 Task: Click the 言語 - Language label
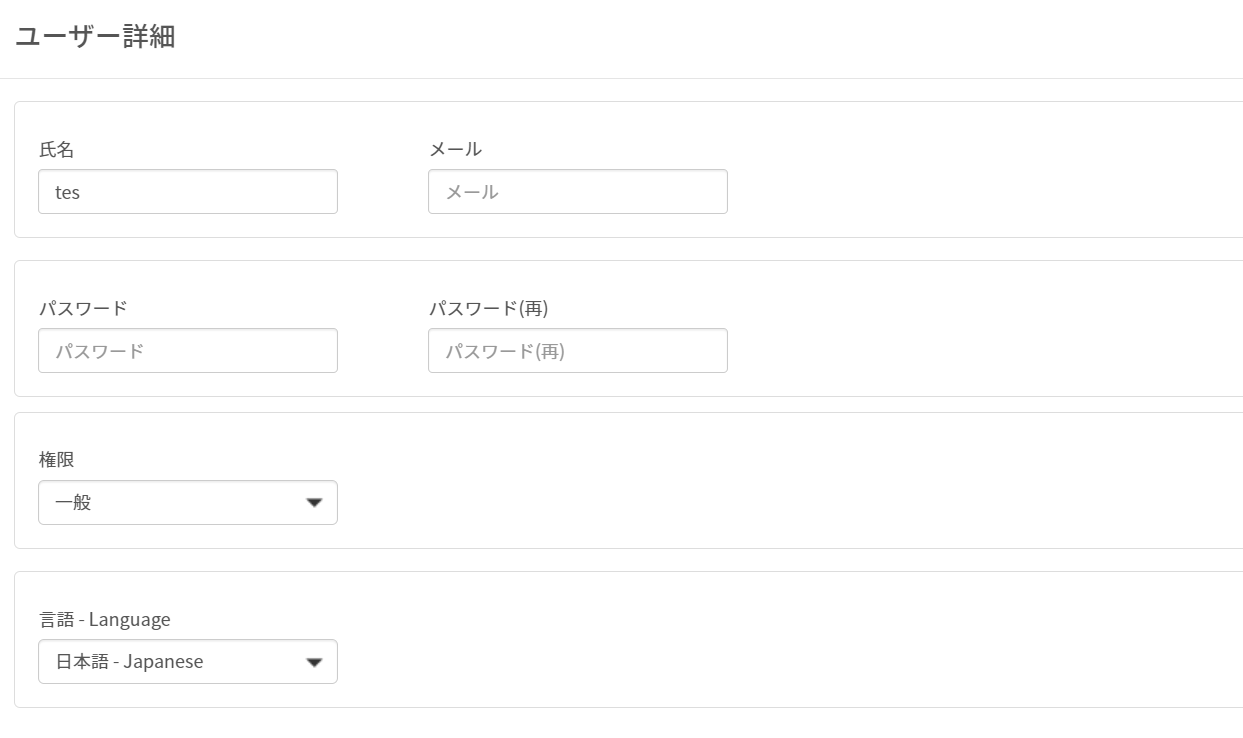[x=105, y=619]
